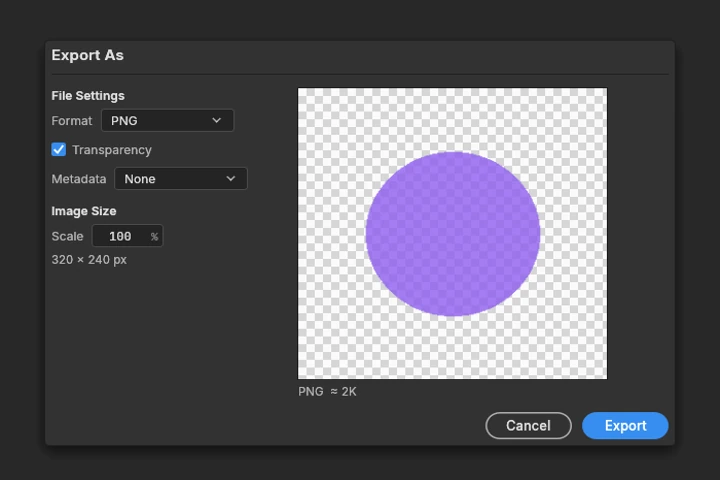Click the 'Scale' label
Screen dimensions: 720x480
tap(68, 237)
